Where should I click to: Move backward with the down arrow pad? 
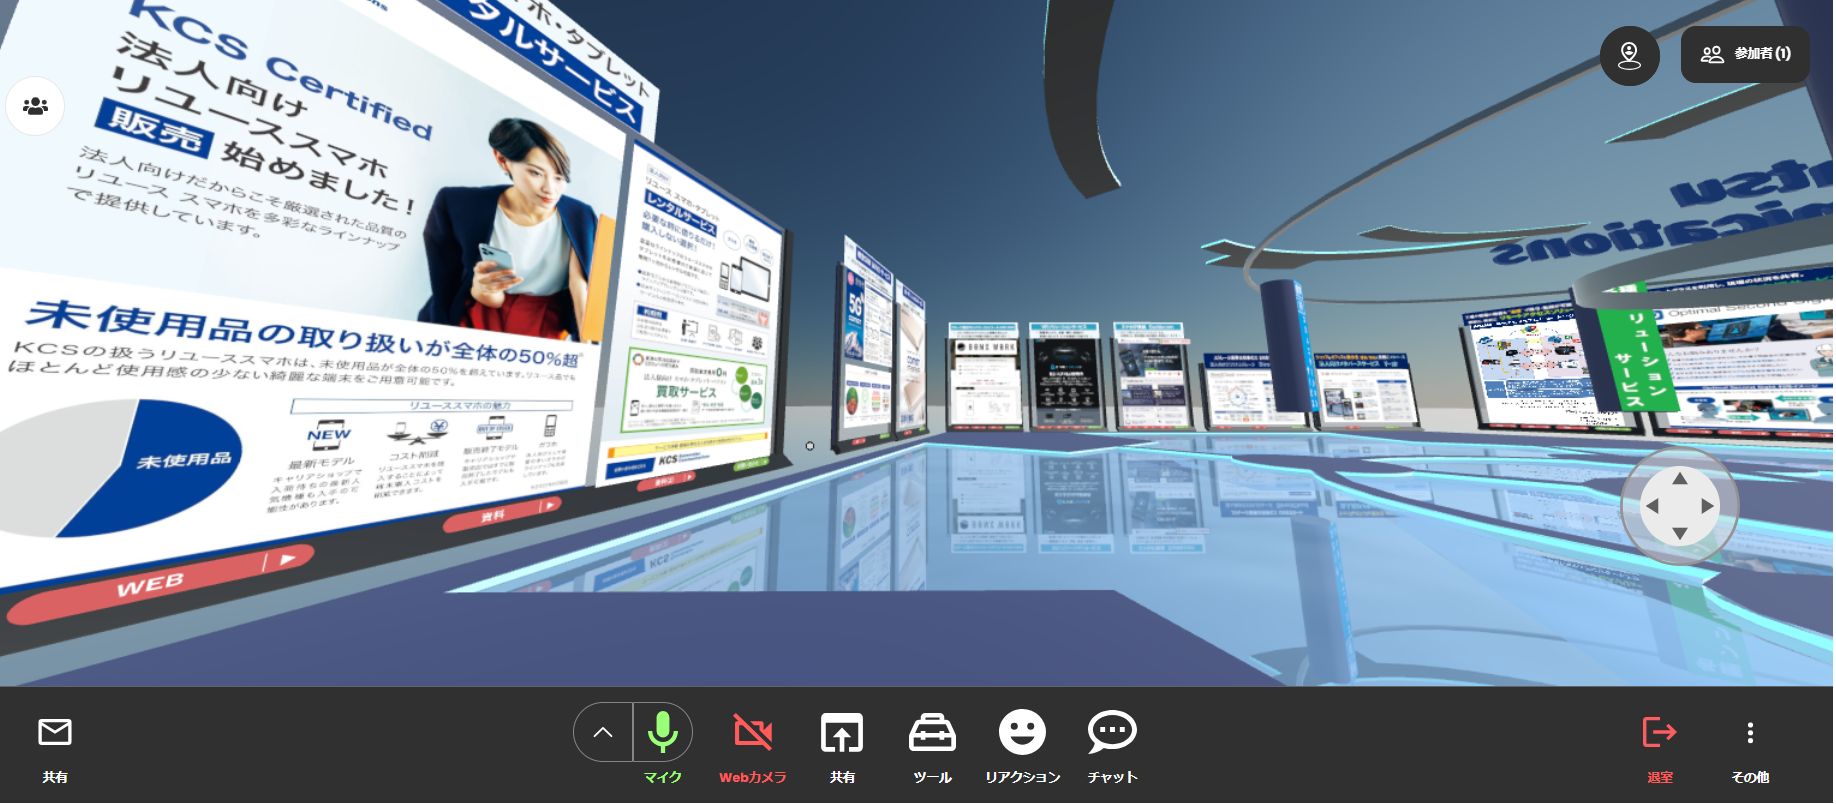[x=1680, y=533]
